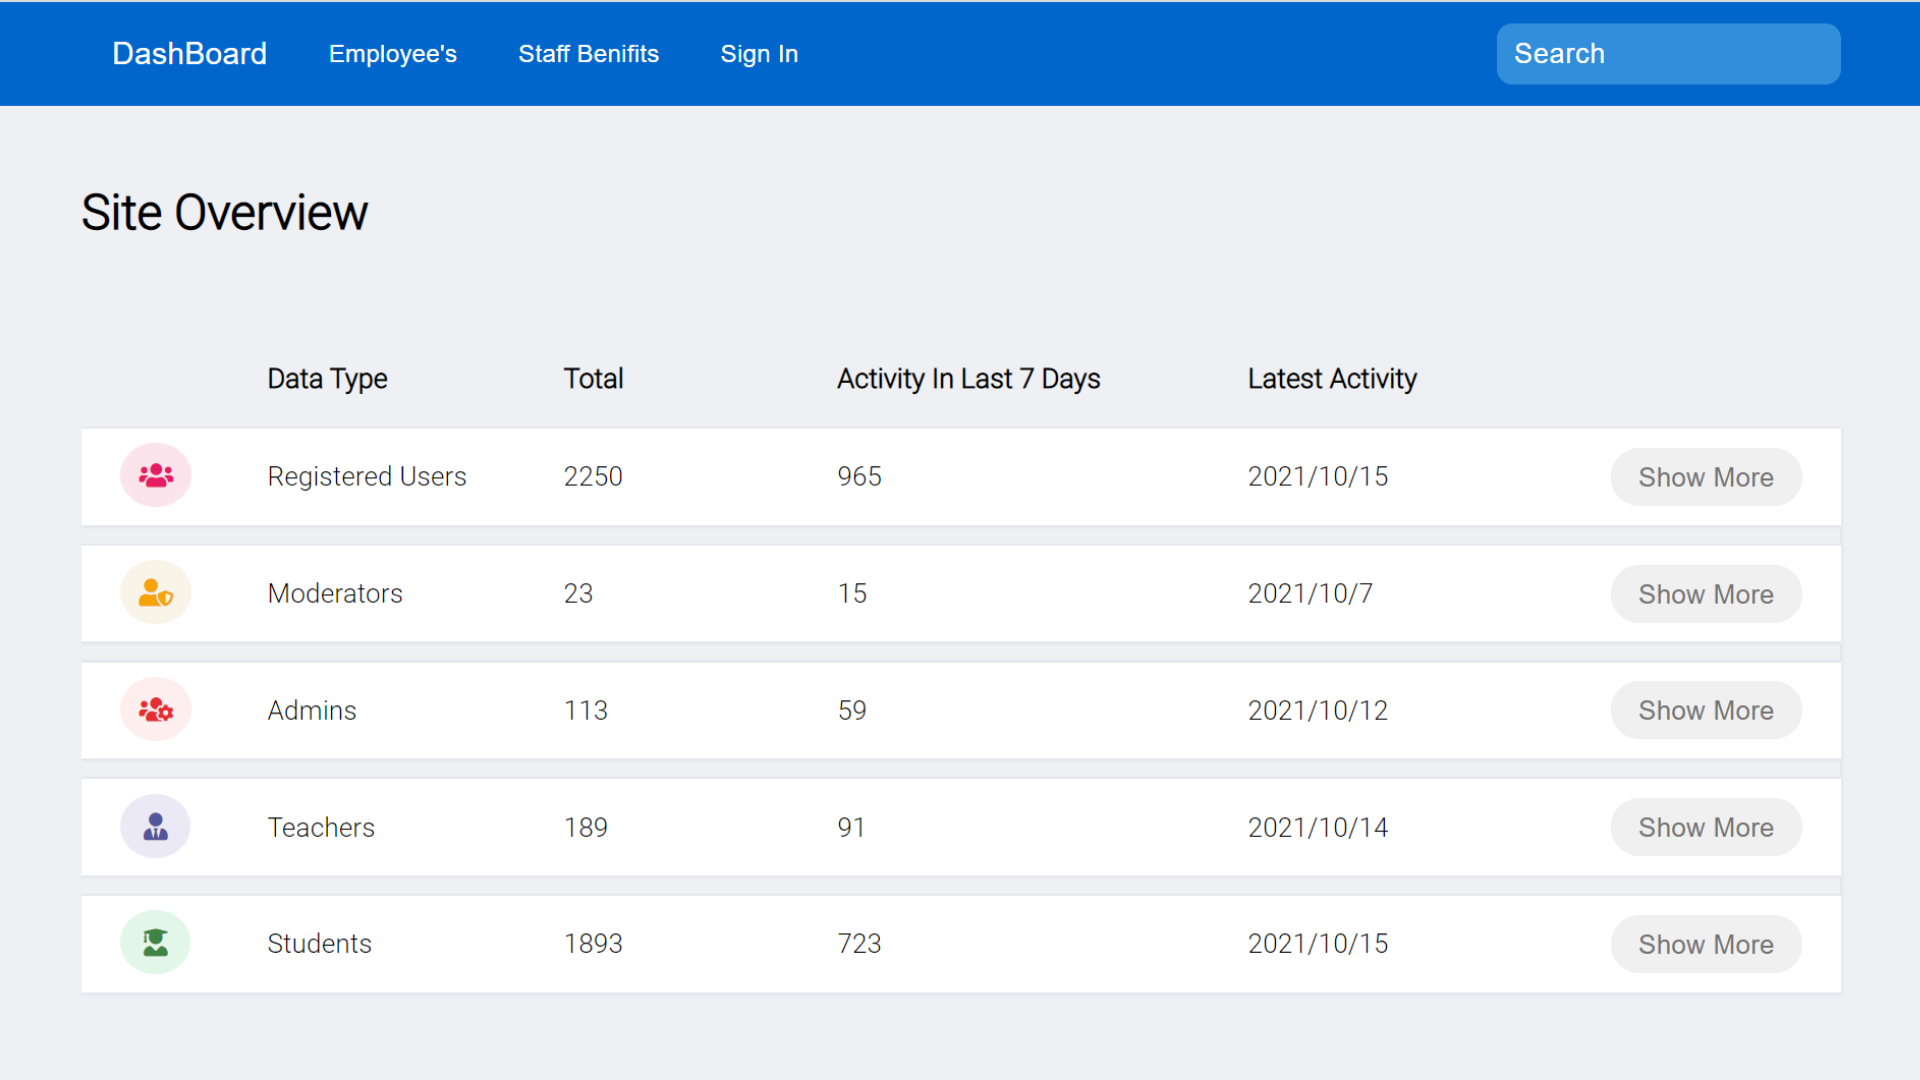
Task: Click the Sign In link
Action: click(x=759, y=54)
